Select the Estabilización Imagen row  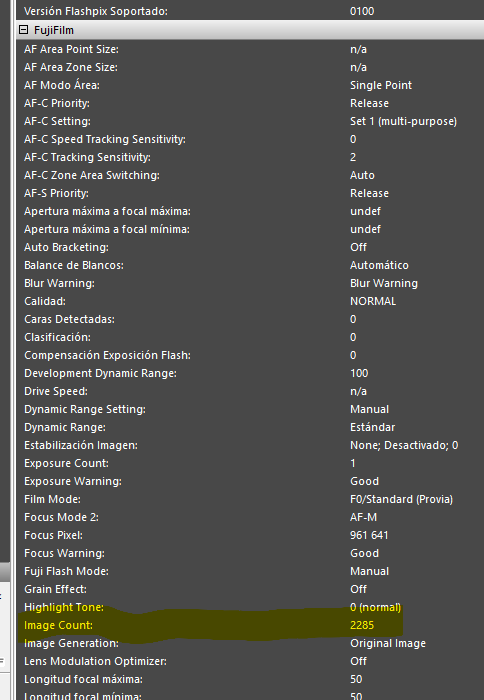(250, 445)
